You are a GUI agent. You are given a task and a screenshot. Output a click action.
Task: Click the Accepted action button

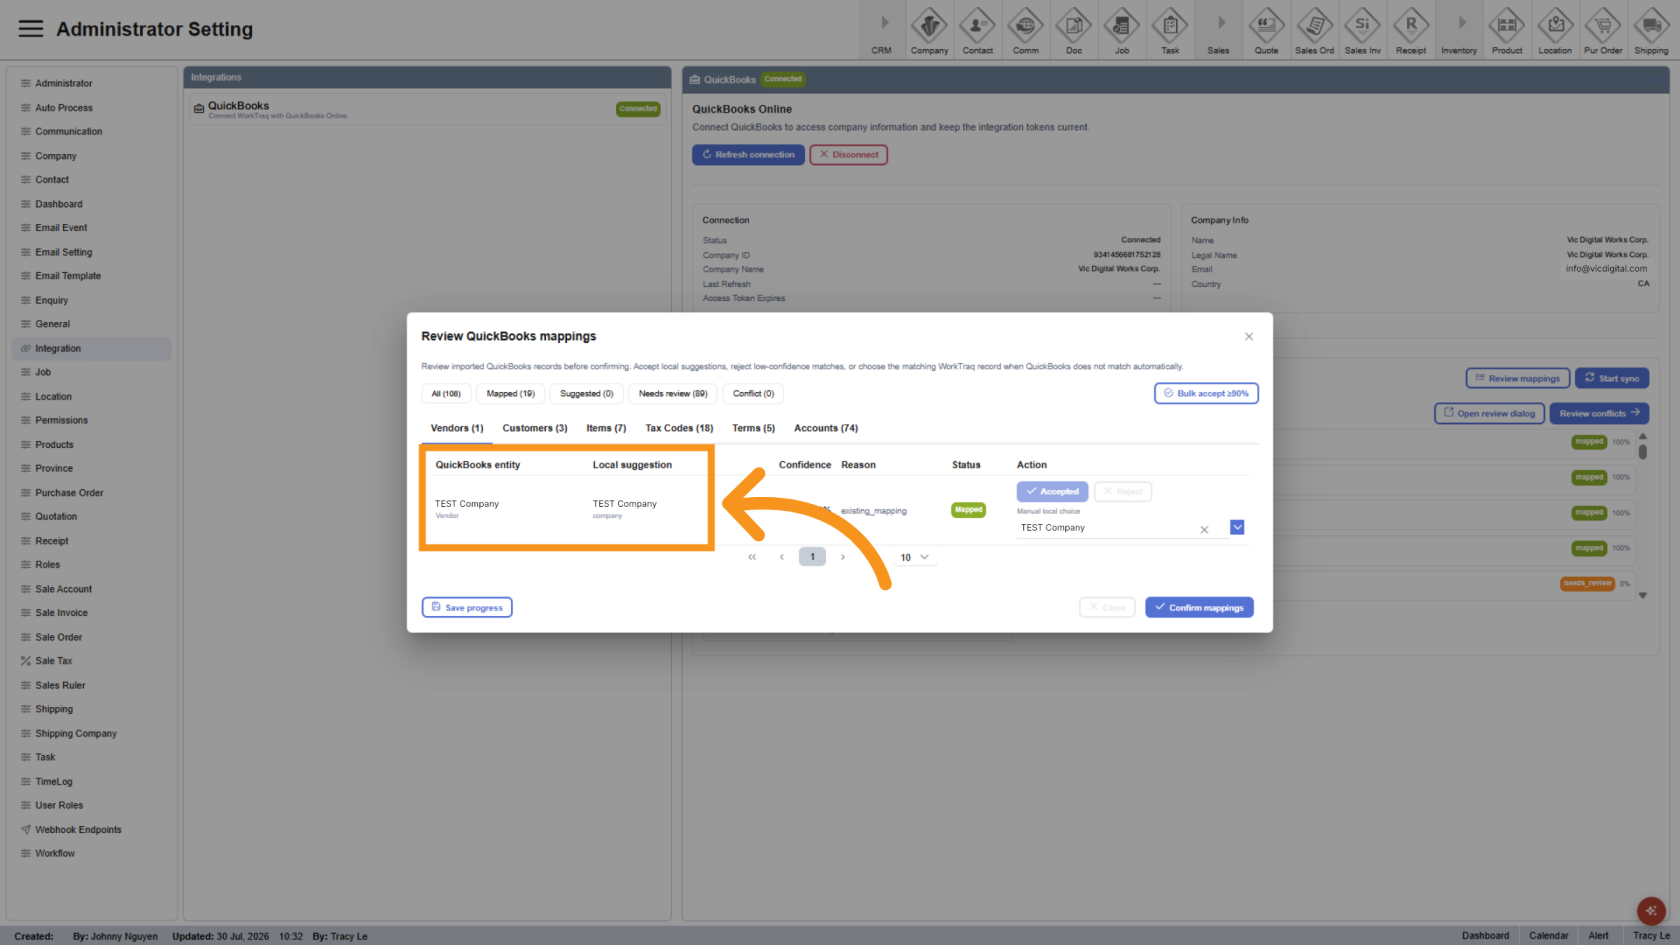point(1052,491)
